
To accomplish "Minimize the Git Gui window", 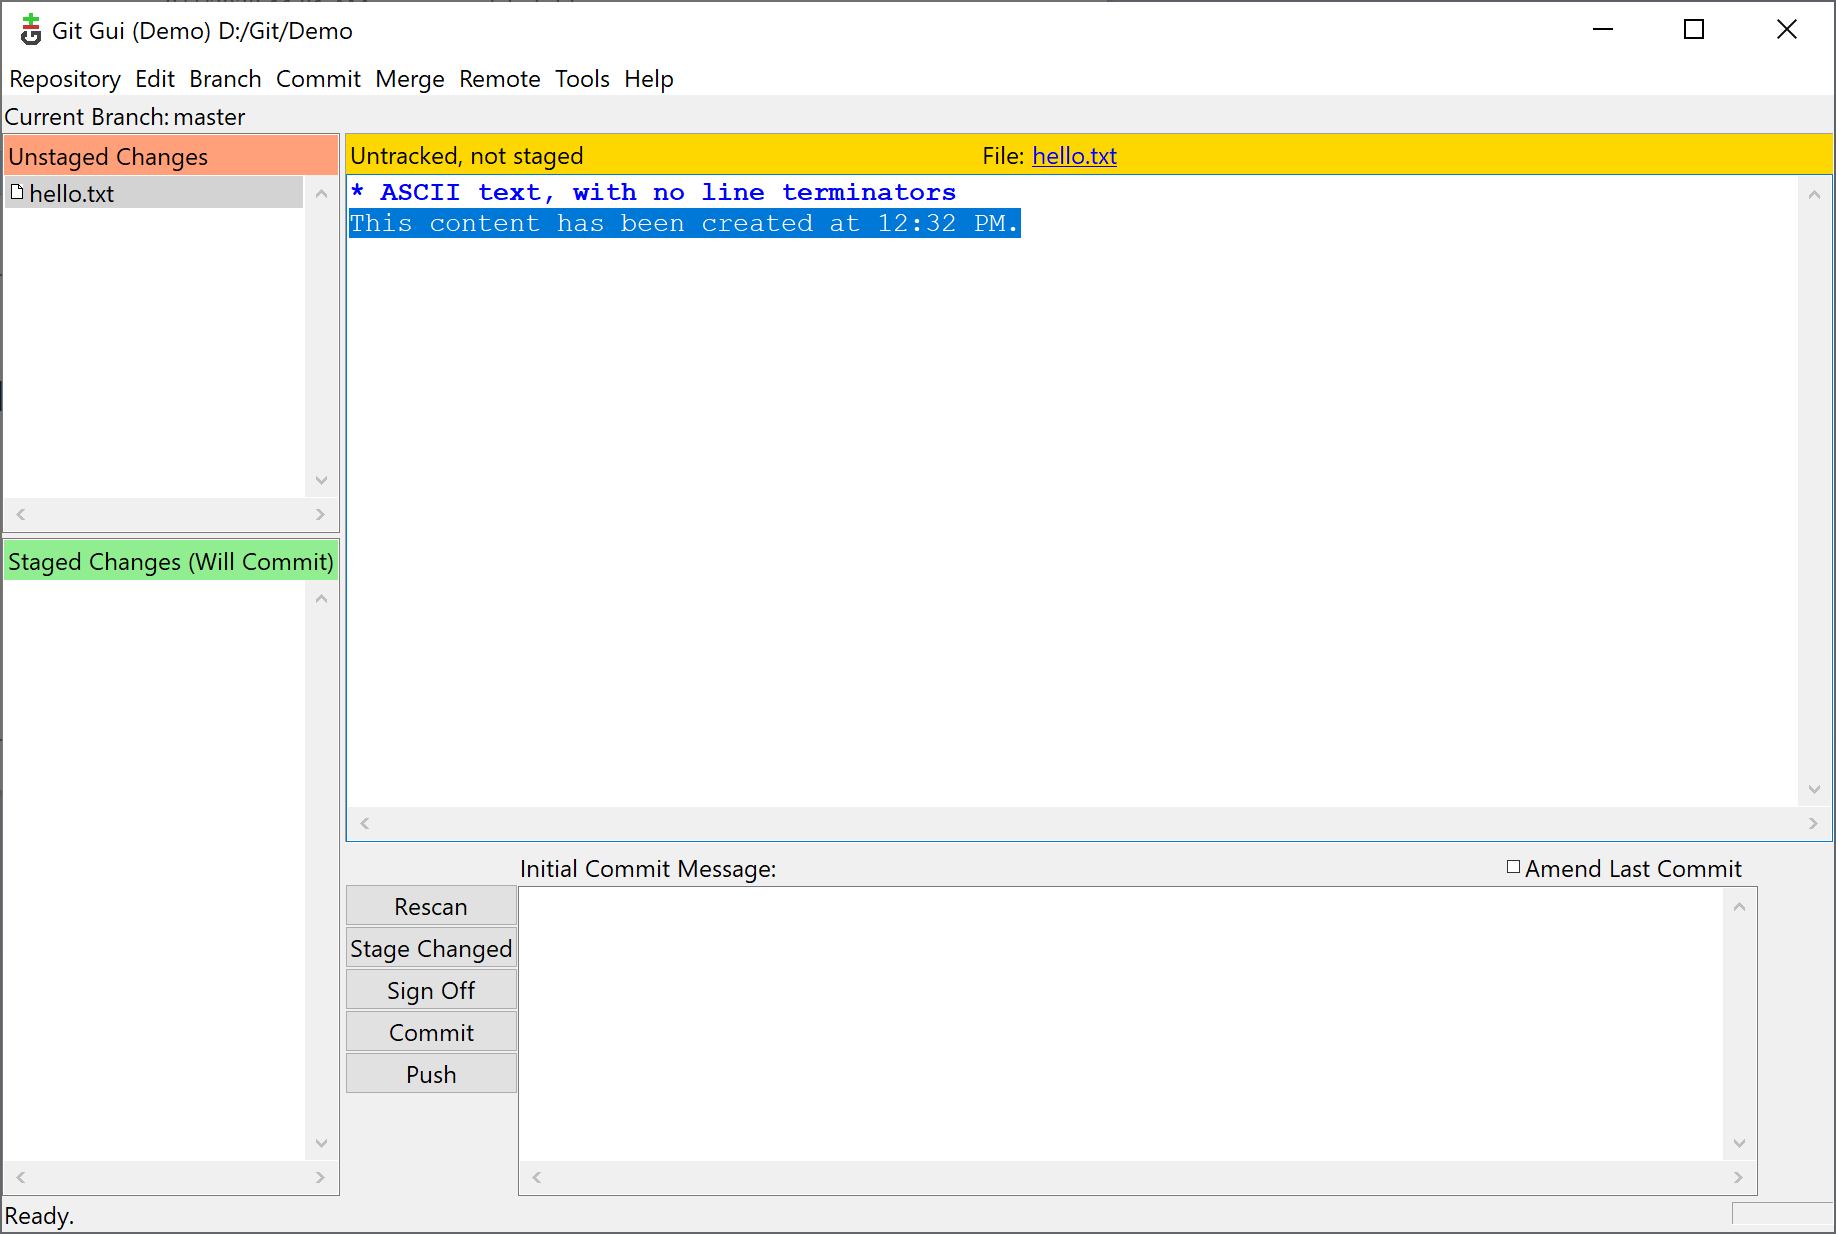I will 1603,30.
